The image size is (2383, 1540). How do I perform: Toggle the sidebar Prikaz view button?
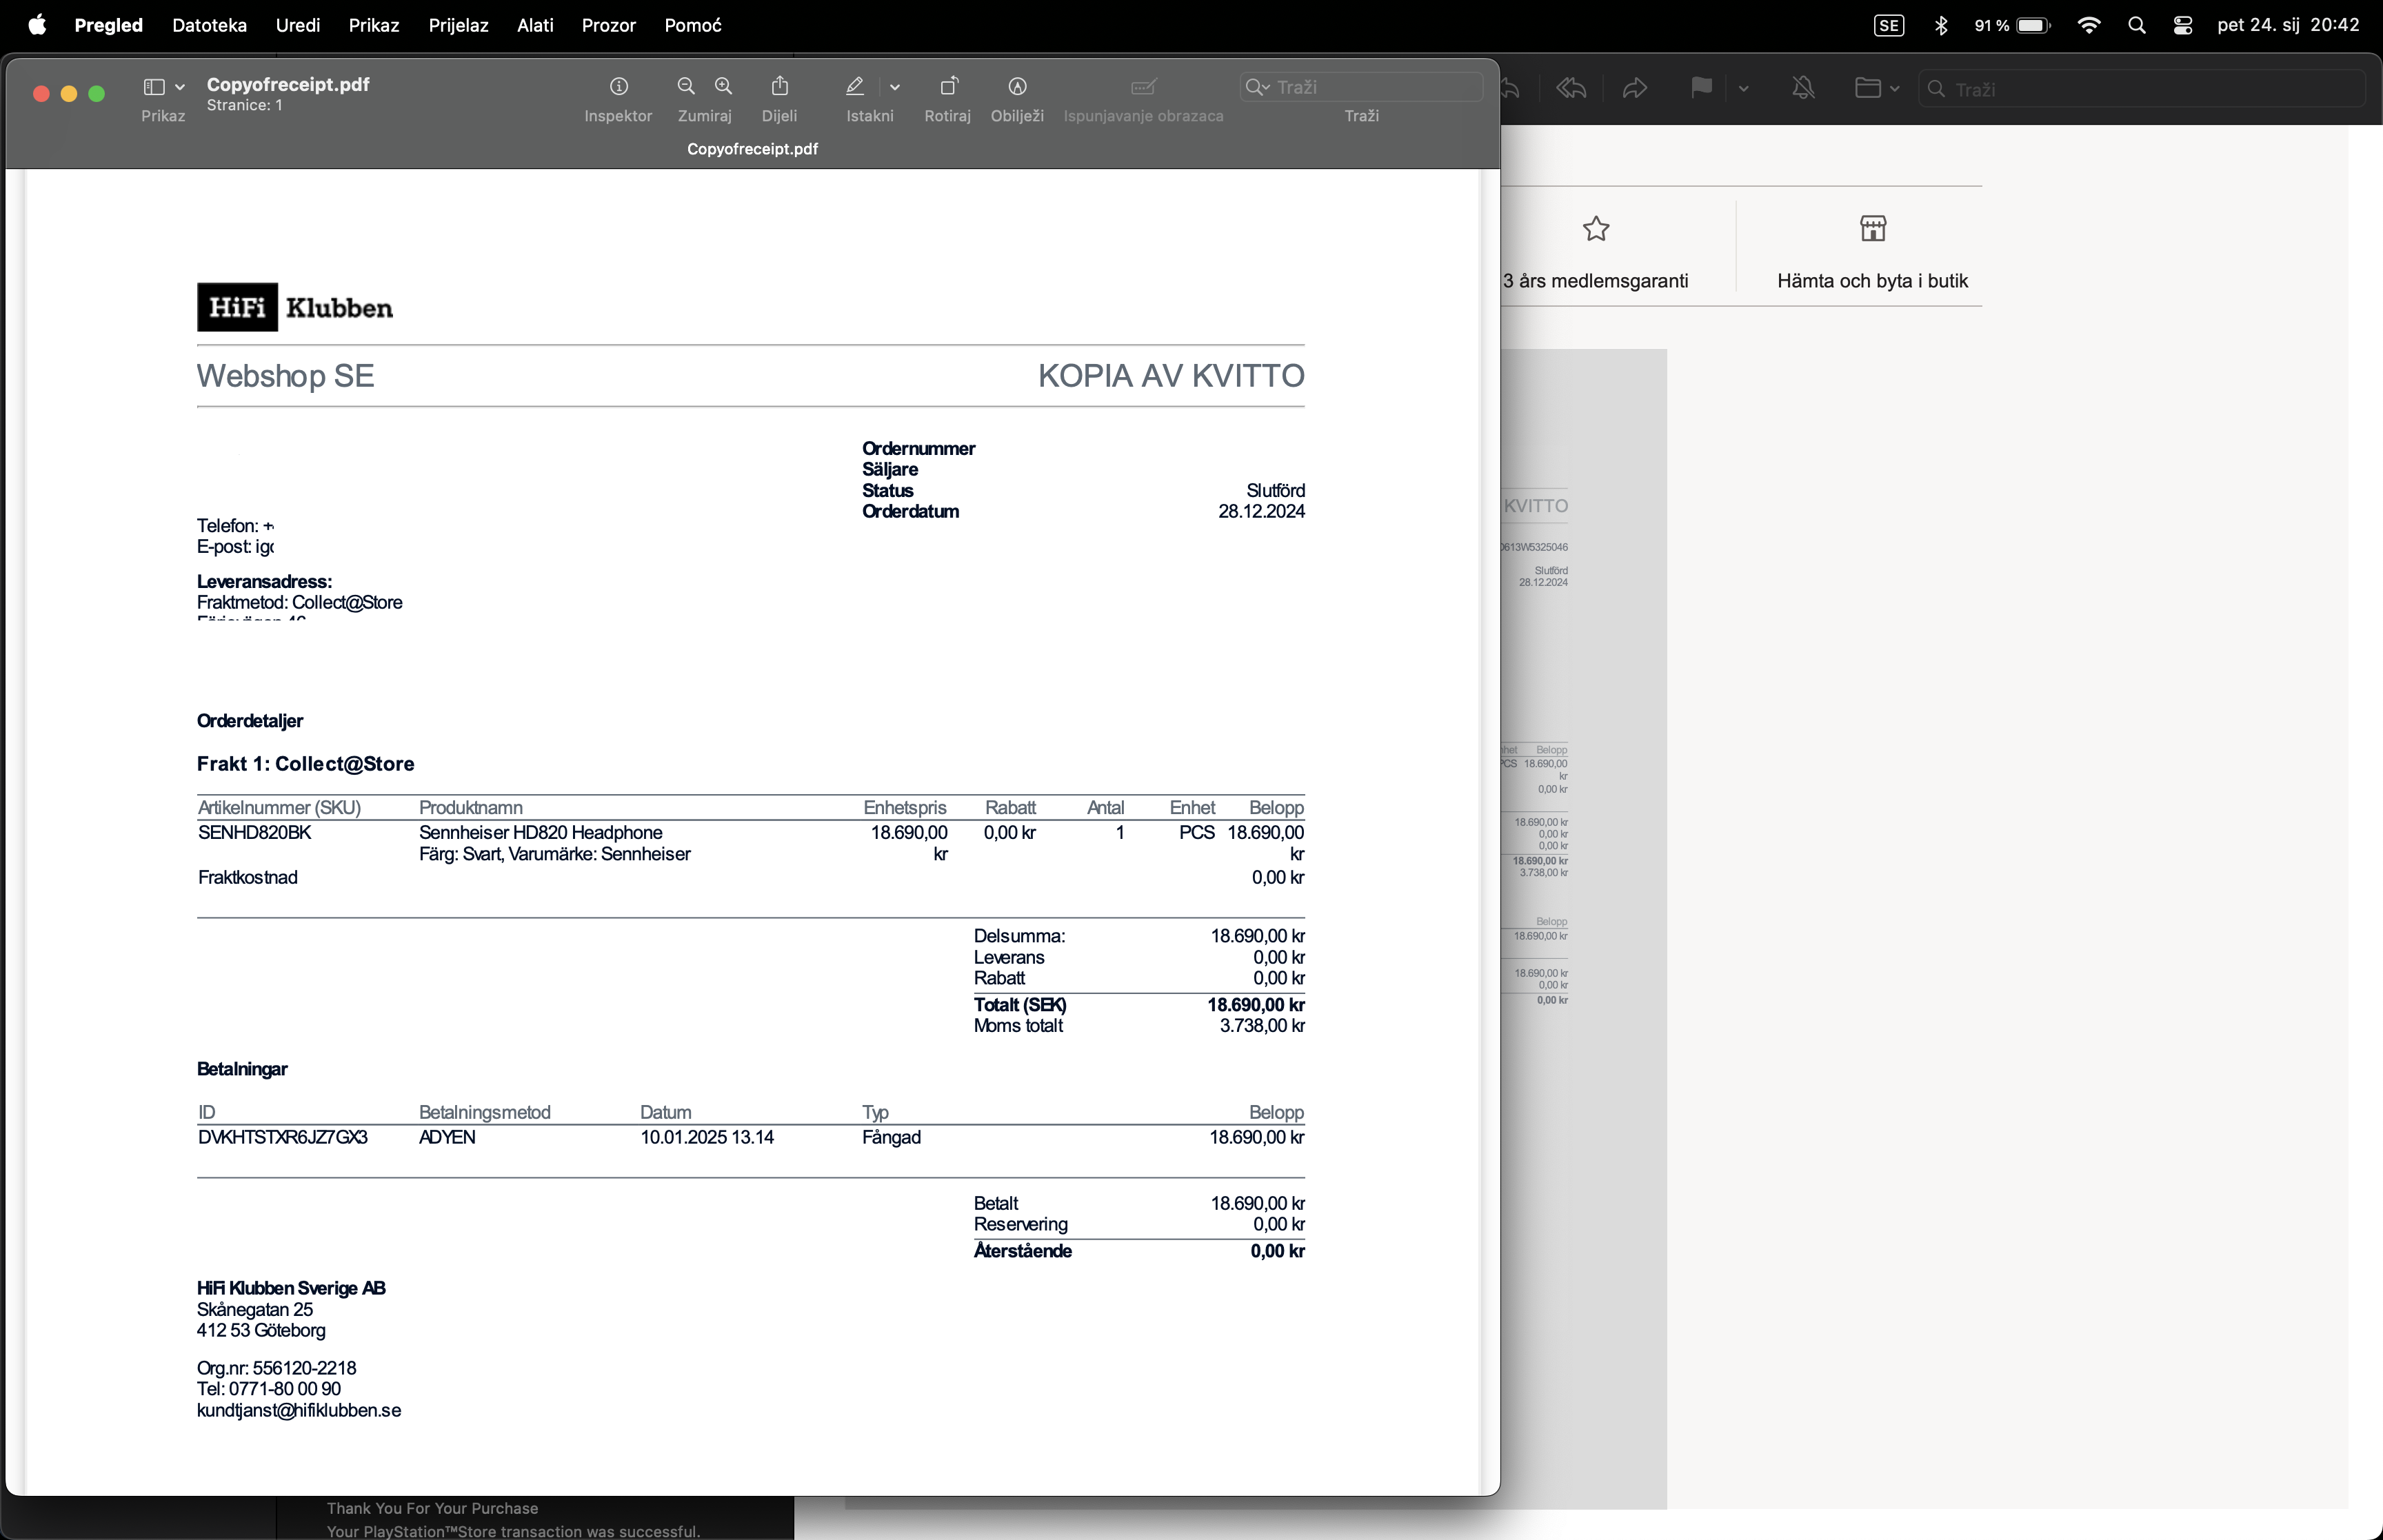pyautogui.click(x=154, y=87)
